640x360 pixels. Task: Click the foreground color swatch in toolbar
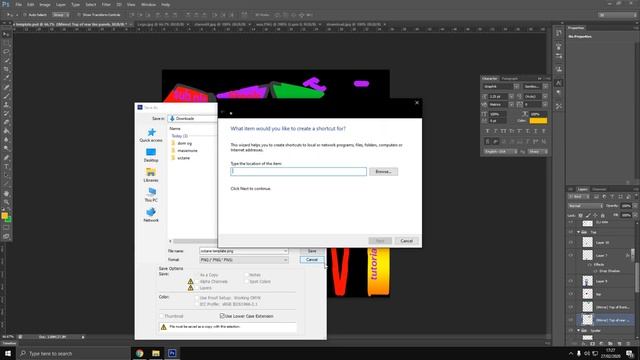4,216
